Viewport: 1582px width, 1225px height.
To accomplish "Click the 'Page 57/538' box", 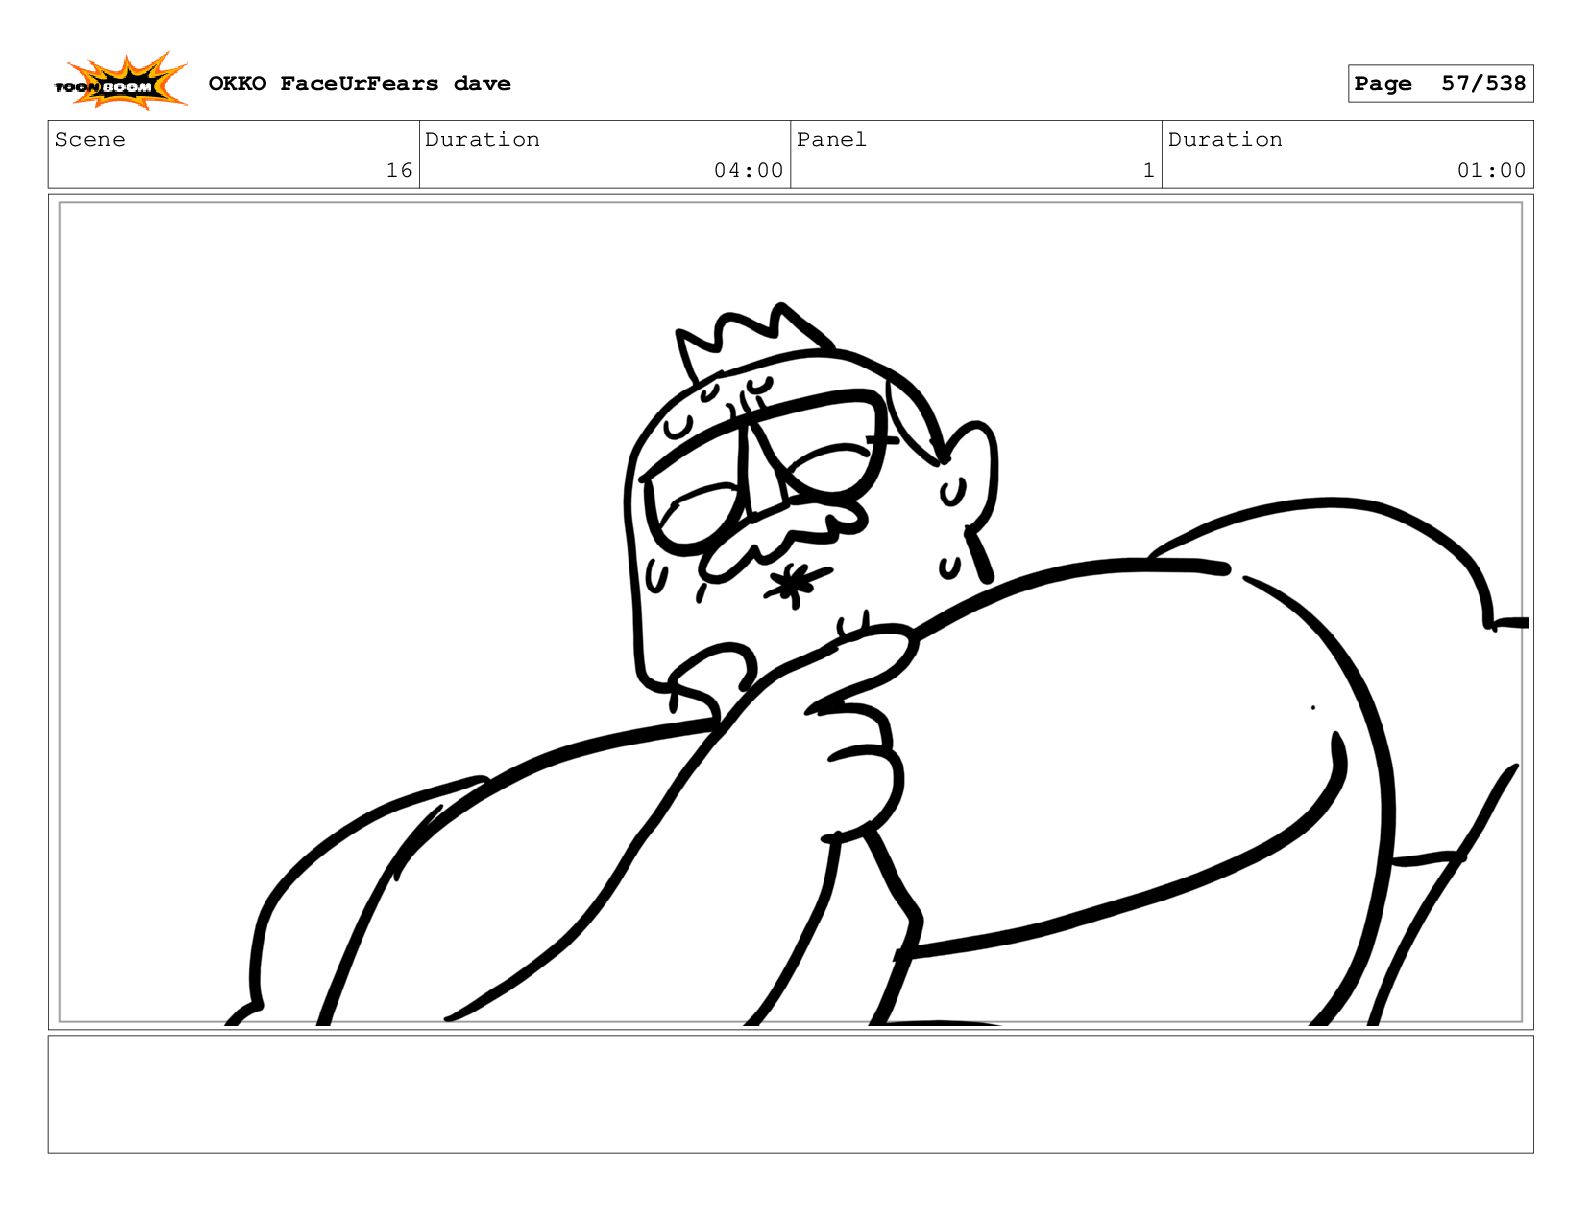I will pos(1440,84).
